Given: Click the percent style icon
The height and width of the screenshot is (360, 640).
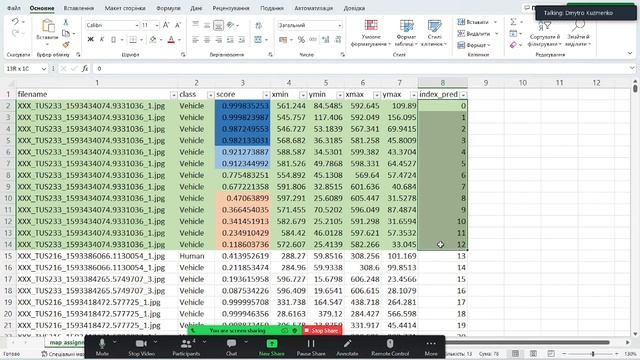Looking at the screenshot, I should point(301,40).
